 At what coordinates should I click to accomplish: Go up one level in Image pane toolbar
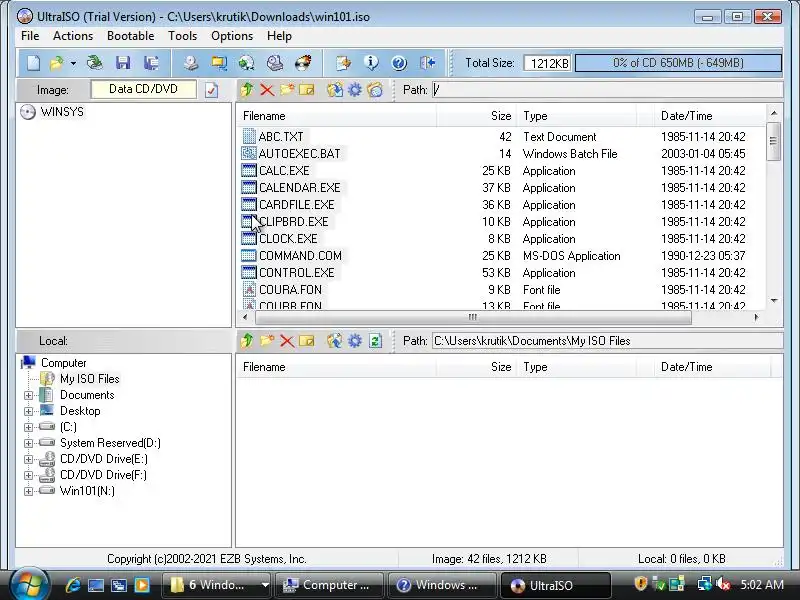click(x=247, y=90)
